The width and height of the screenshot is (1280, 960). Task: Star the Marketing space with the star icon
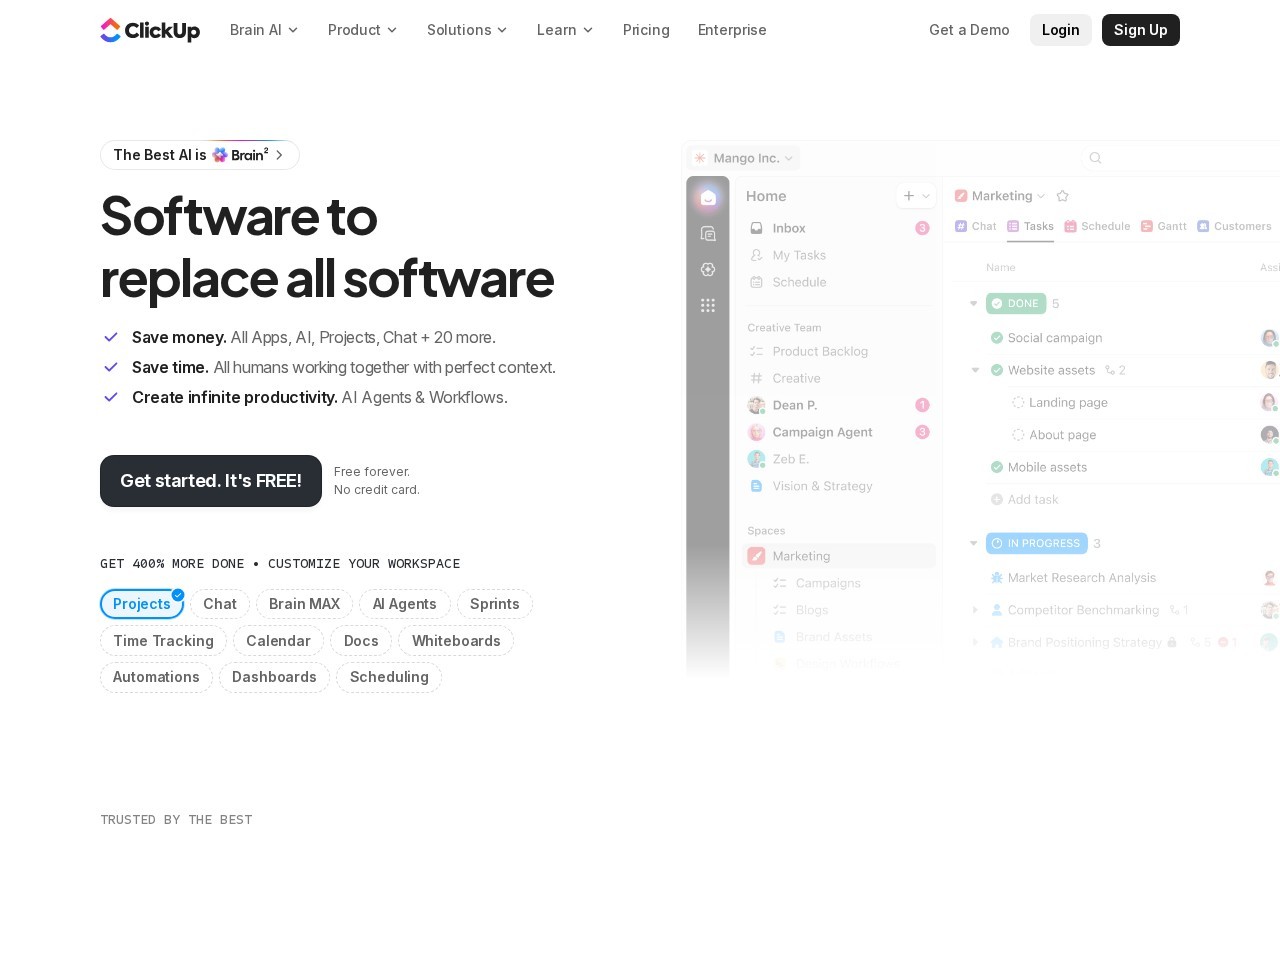1063,196
